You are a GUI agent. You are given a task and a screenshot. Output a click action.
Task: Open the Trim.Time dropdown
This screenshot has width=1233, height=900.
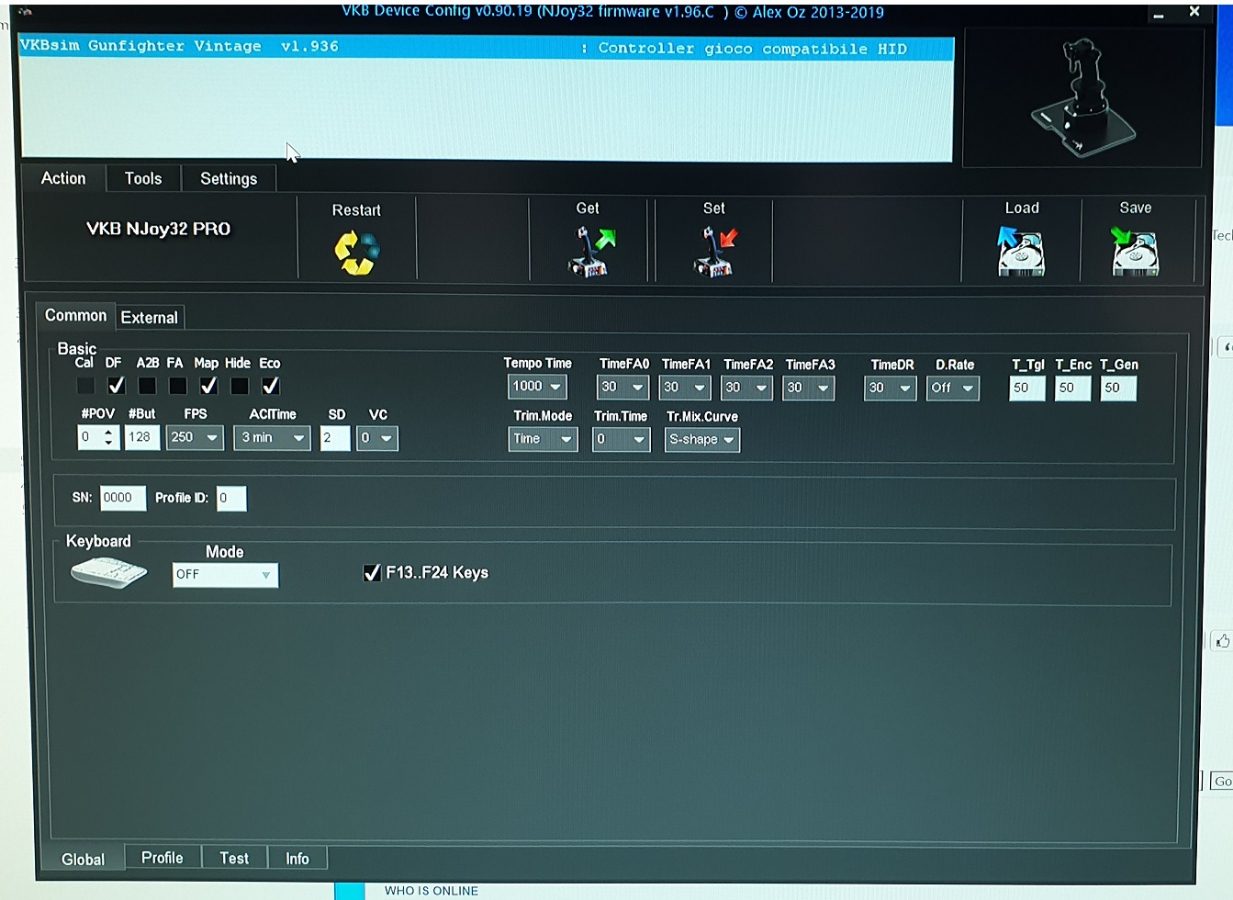621,439
